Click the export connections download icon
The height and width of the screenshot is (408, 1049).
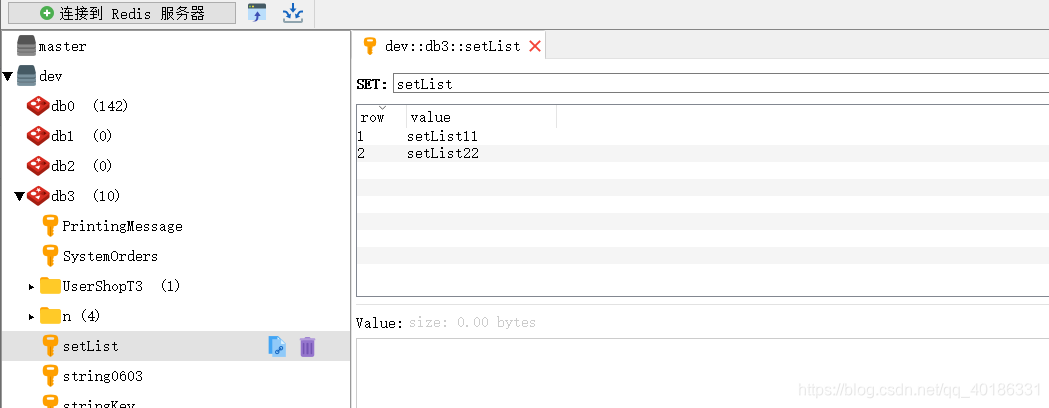click(293, 13)
